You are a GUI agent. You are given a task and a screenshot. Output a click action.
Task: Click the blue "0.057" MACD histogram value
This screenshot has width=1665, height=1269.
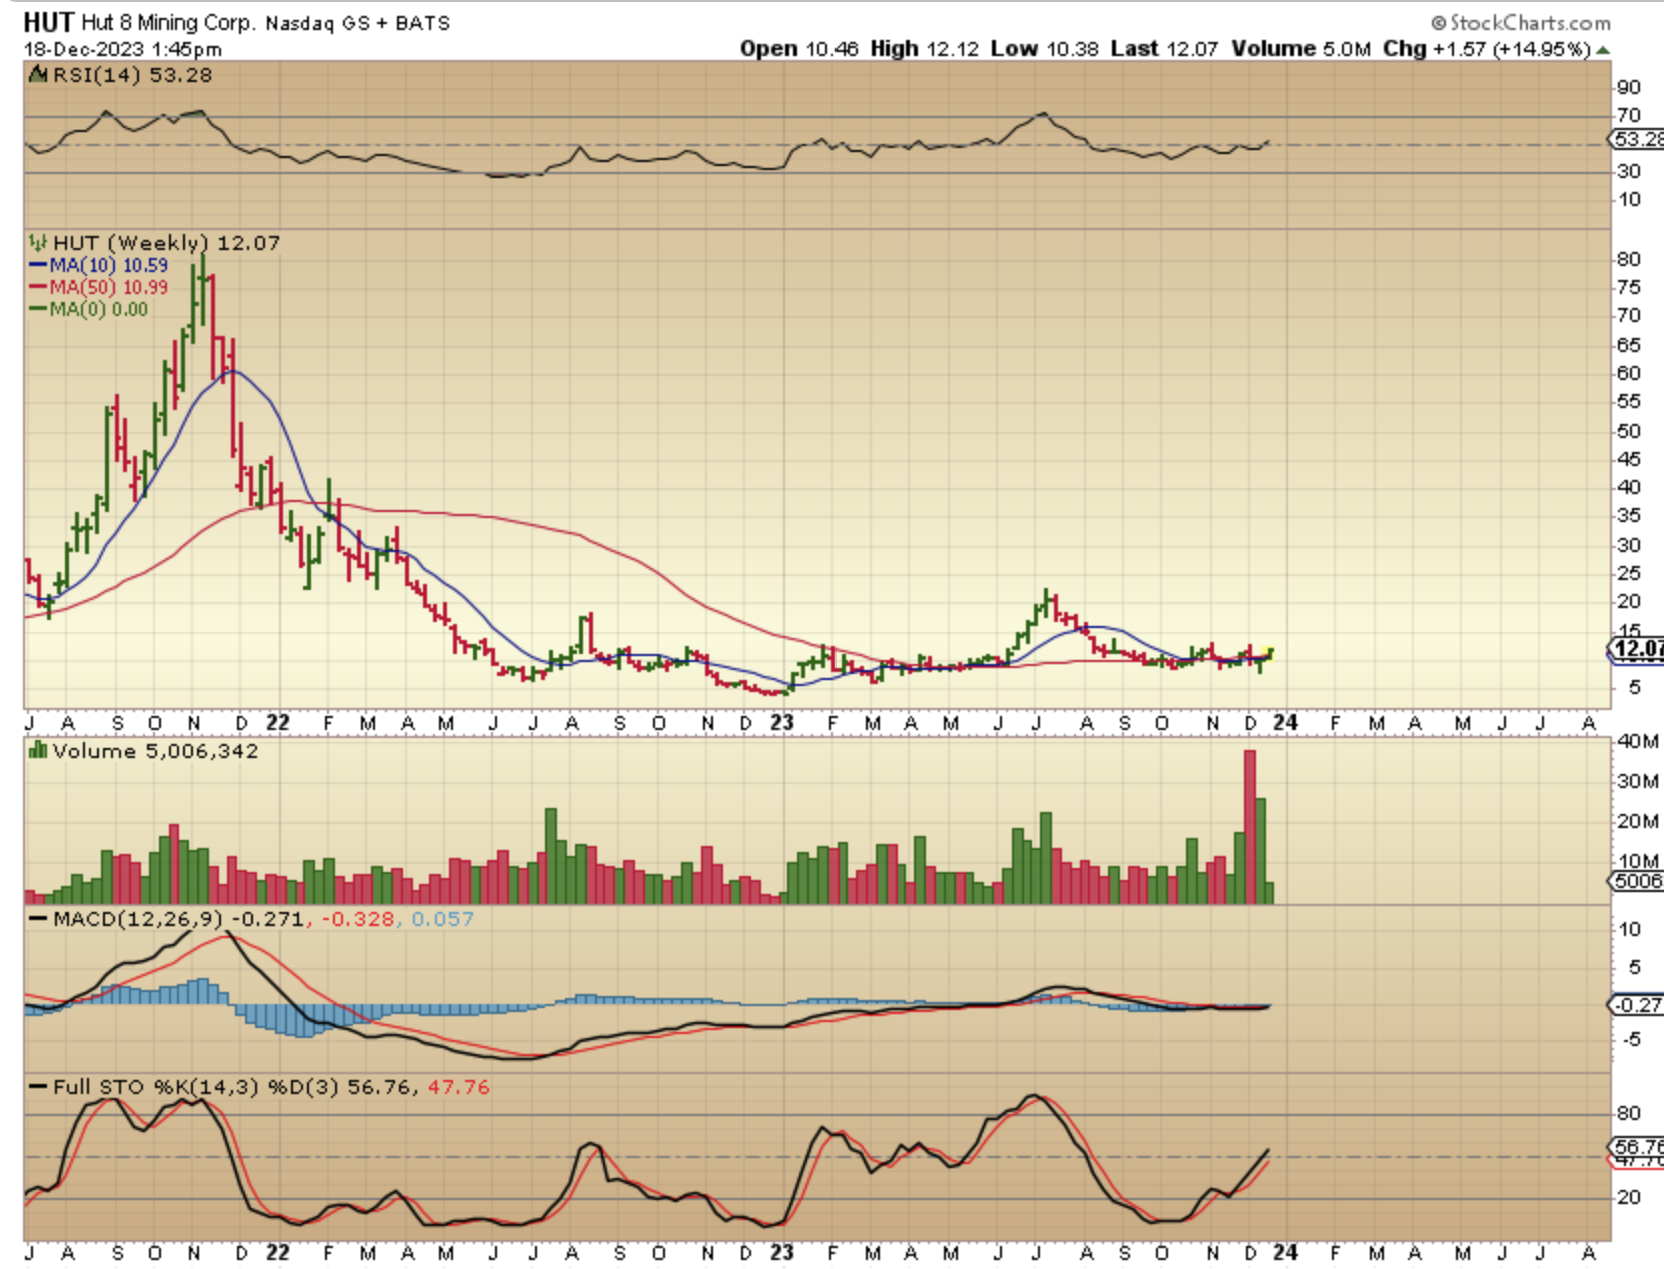click(x=442, y=919)
